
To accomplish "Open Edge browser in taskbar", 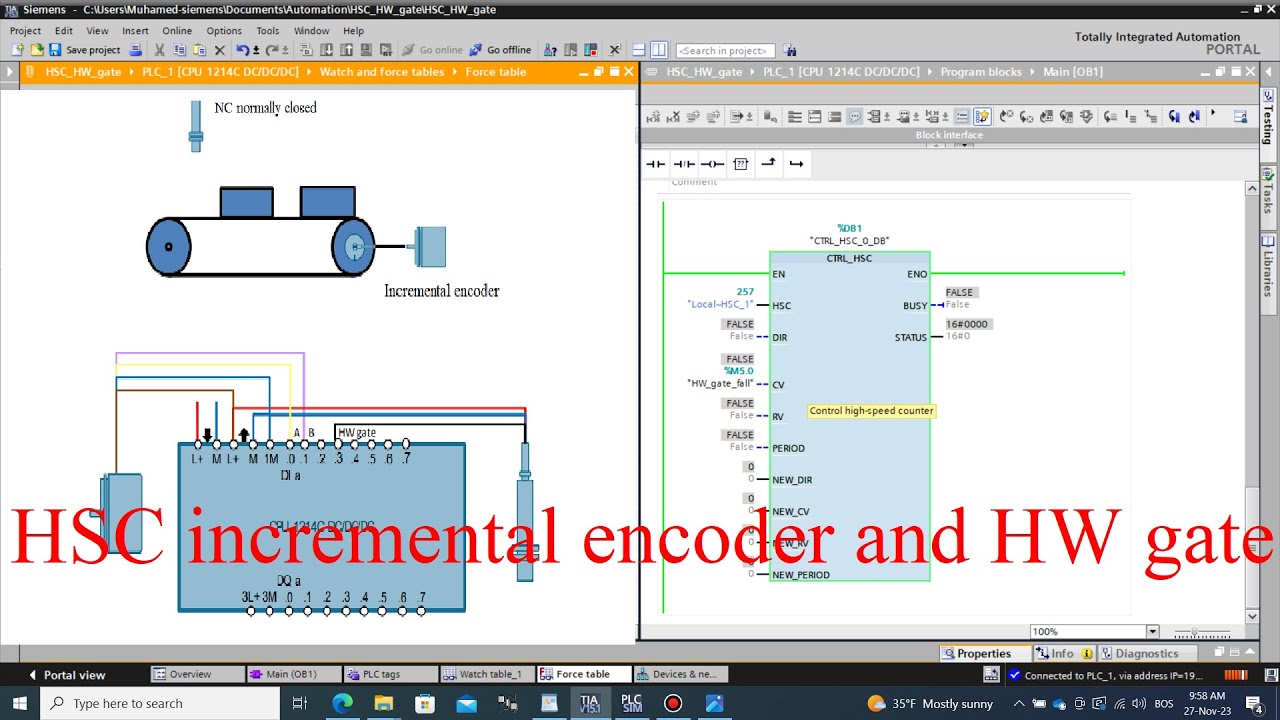I will (342, 703).
